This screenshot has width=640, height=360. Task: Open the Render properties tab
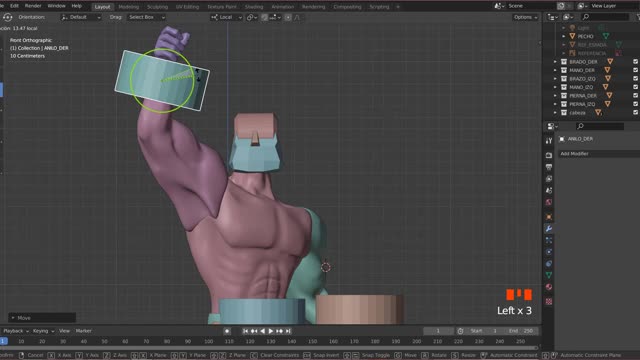tap(549, 156)
